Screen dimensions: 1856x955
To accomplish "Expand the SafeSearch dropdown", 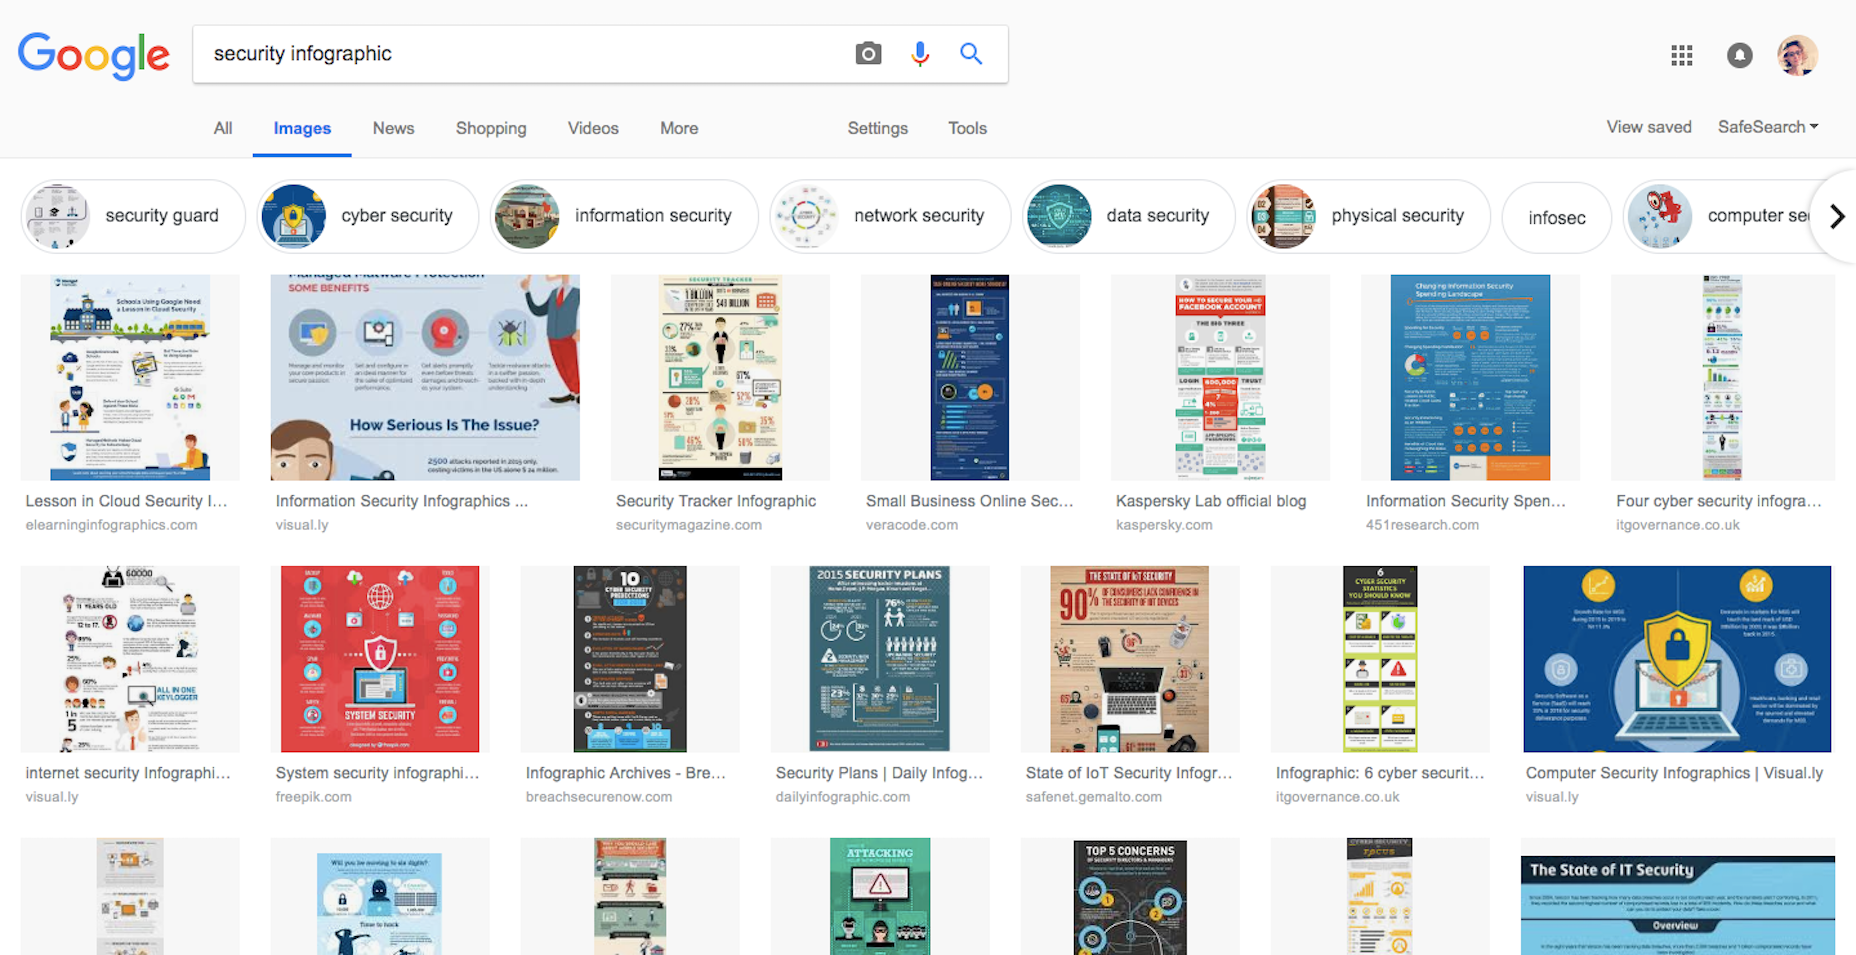I will tap(1768, 127).
